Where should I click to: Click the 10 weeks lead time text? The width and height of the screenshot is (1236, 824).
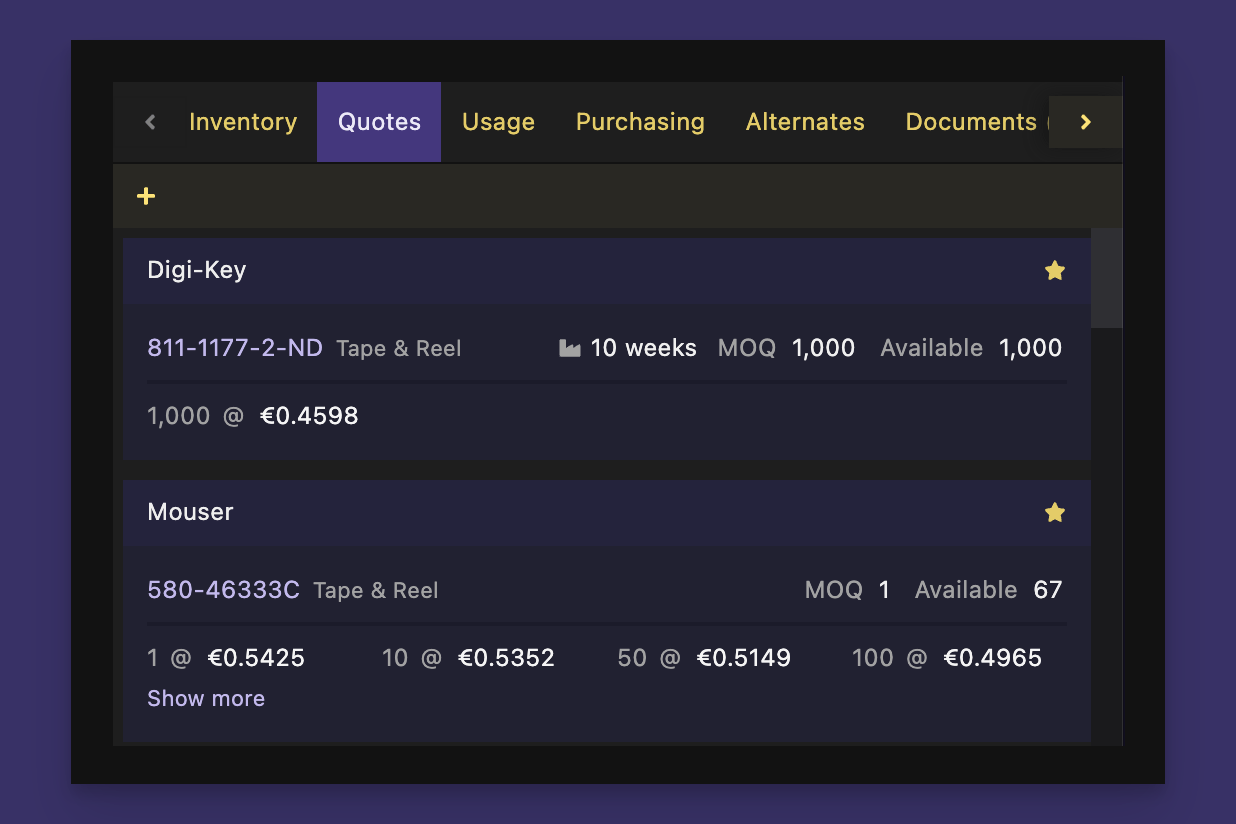pos(643,348)
